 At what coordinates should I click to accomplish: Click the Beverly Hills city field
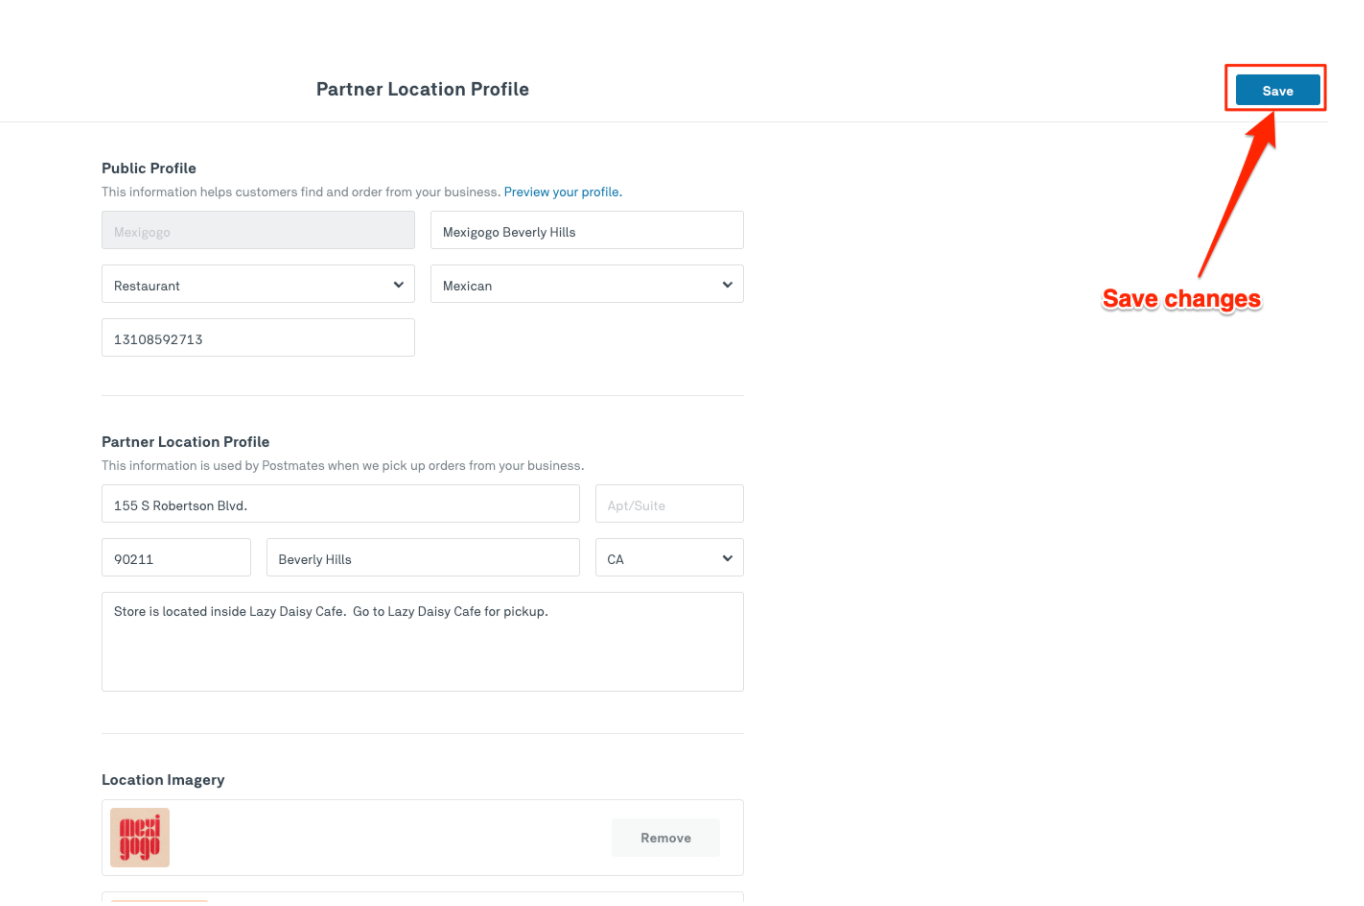pyautogui.click(x=422, y=559)
